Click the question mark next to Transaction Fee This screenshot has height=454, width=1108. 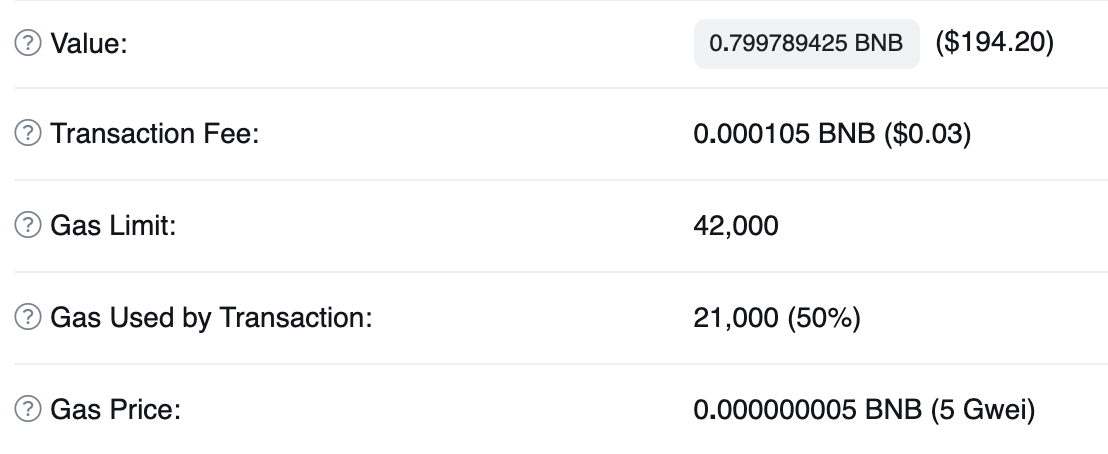click(x=29, y=134)
